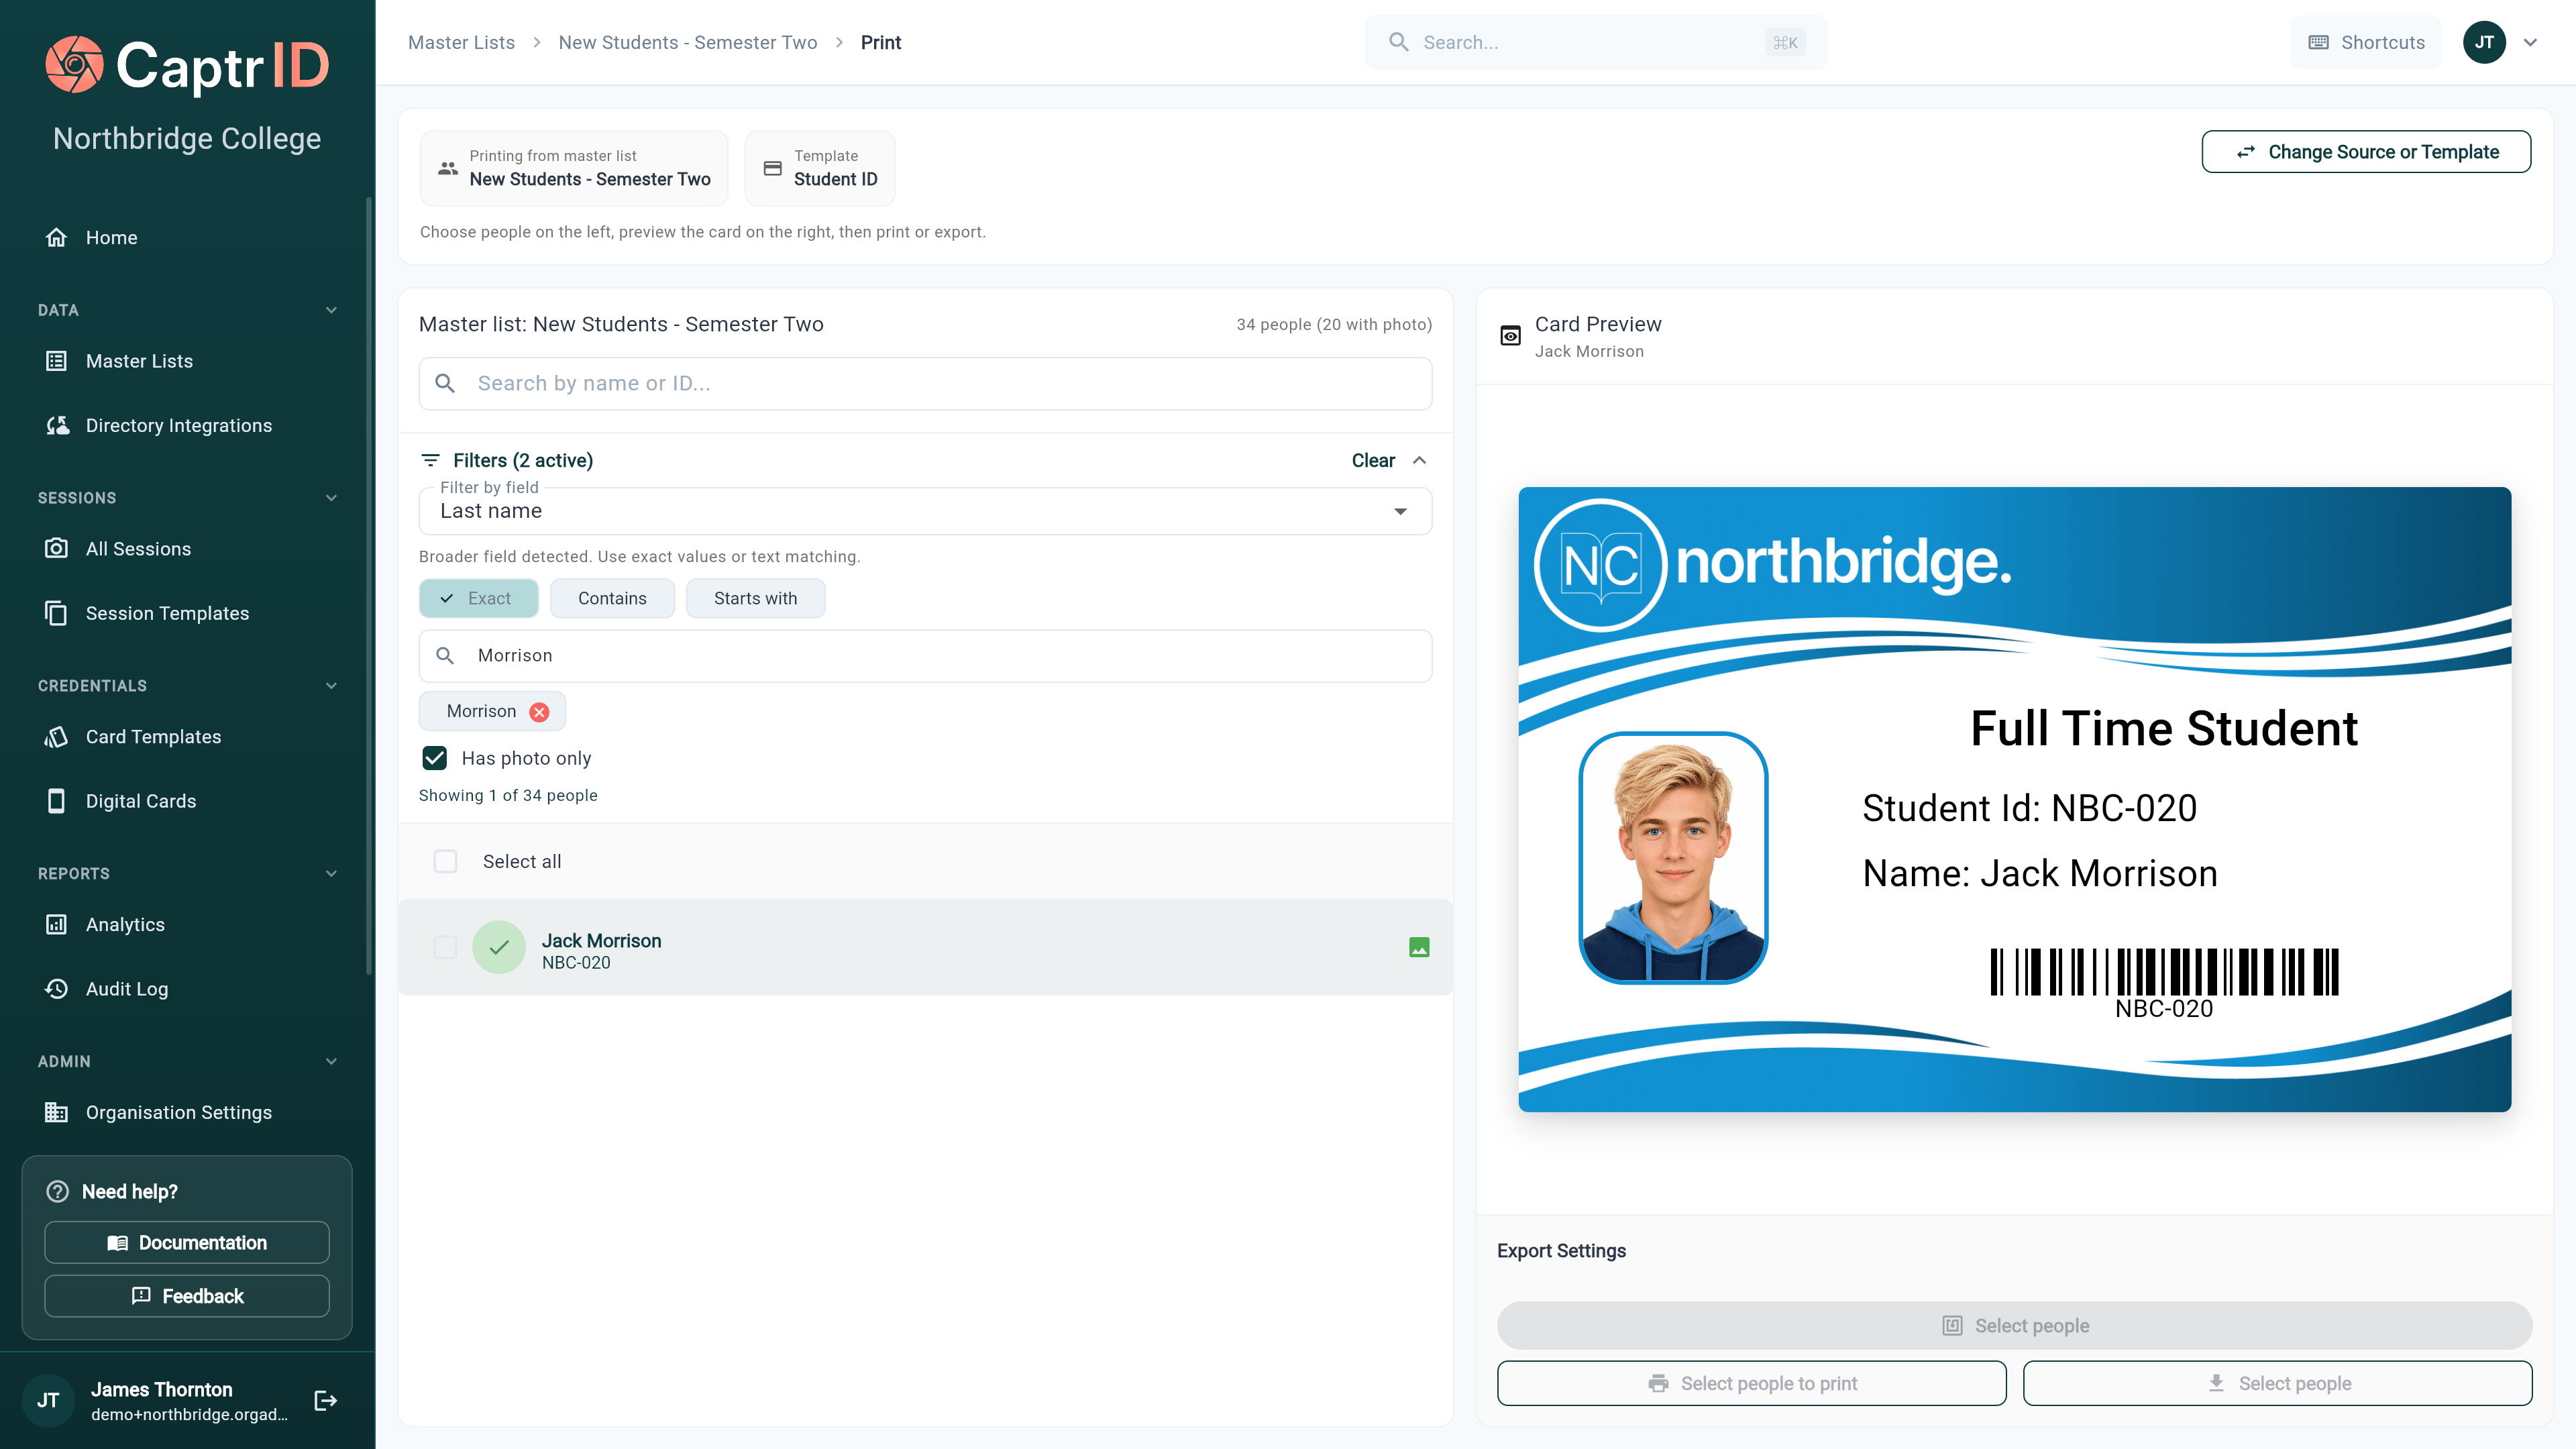This screenshot has height=1449, width=2576.
Task: Focus the Search by name or ID field
Action: (925, 383)
